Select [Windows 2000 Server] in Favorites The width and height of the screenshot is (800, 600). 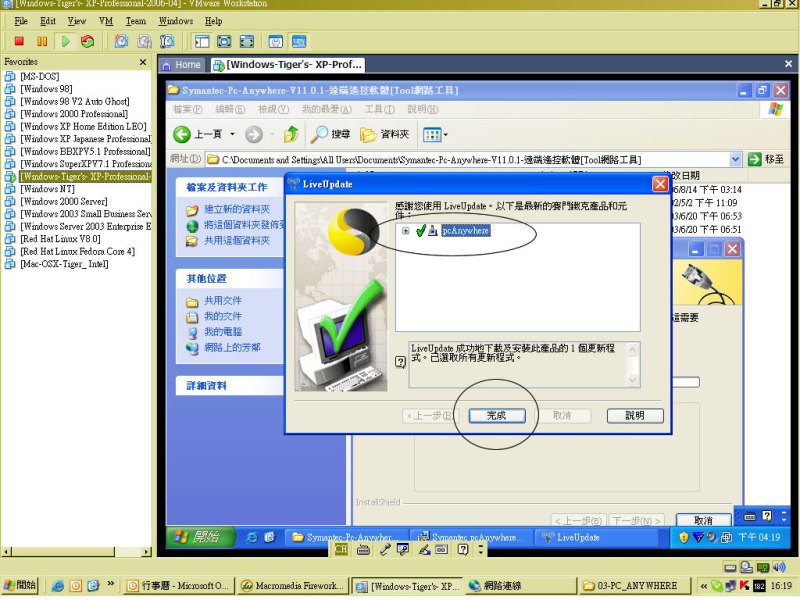tap(64, 202)
